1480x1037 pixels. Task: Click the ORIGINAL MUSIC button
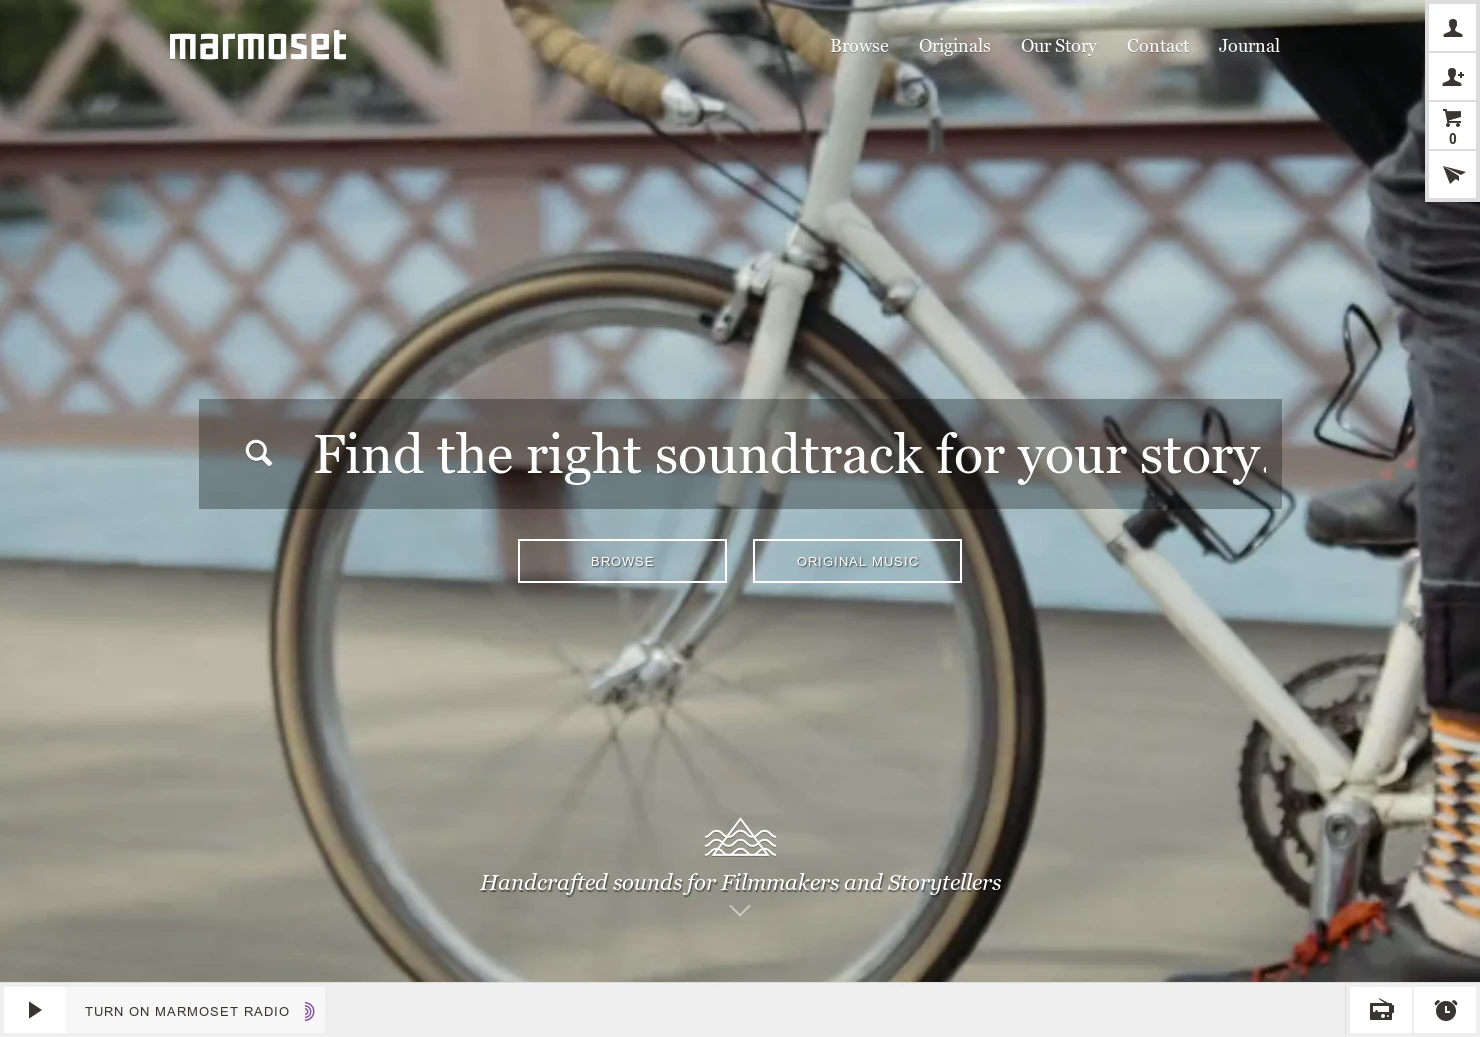[857, 561]
